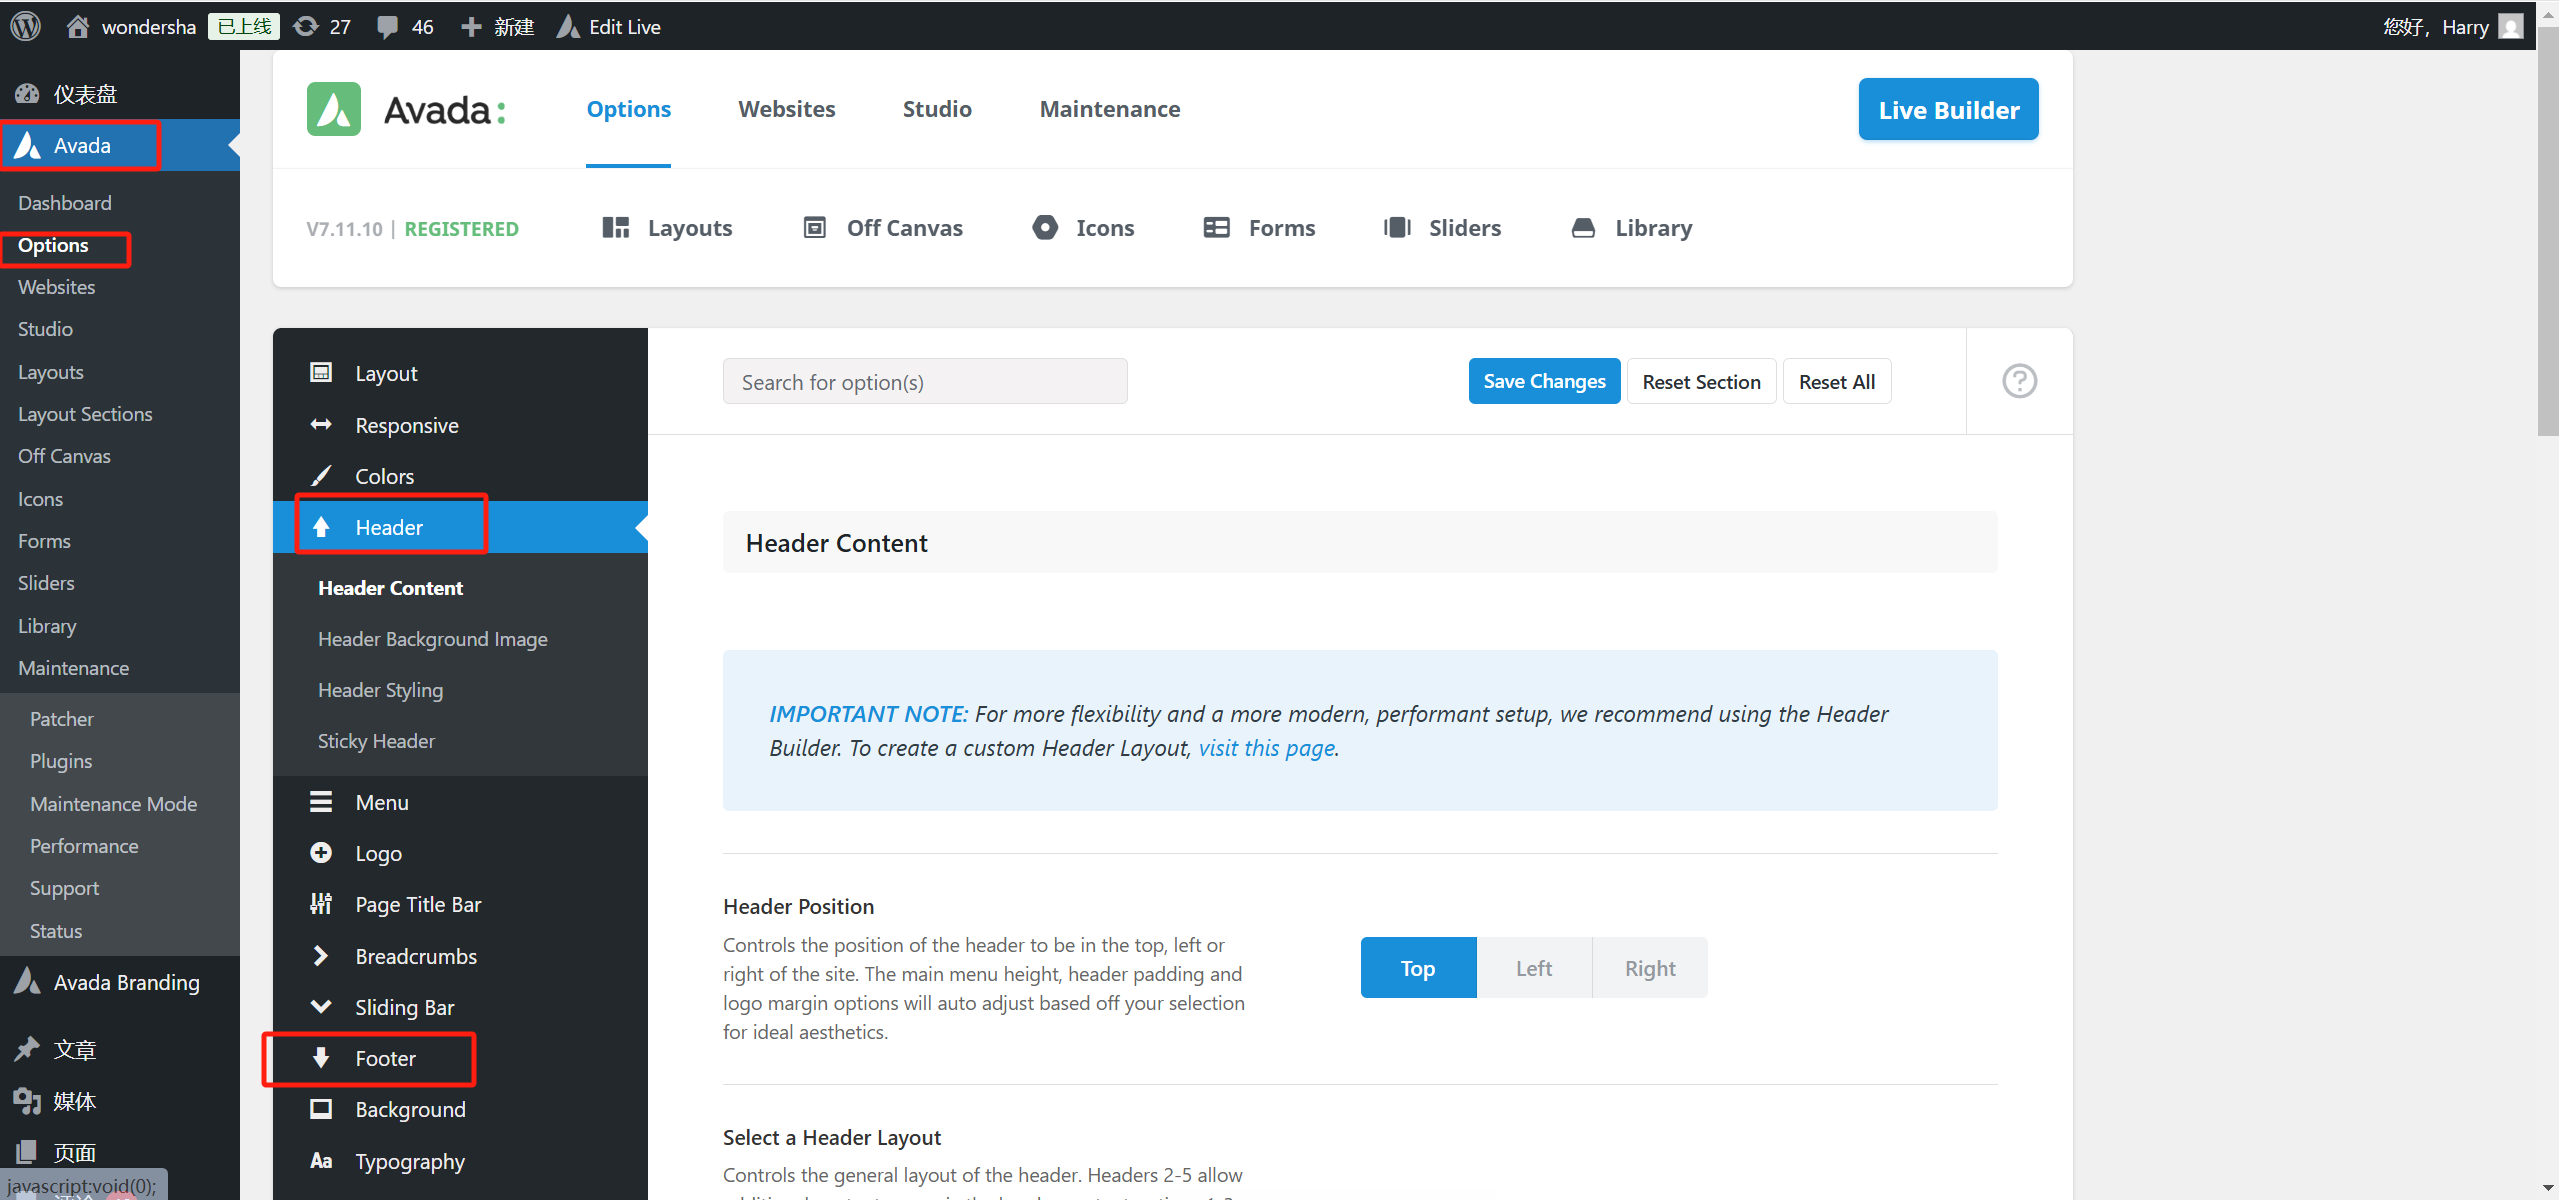This screenshot has height=1200, width=2559.
Task: Click the Sliders icon in top toolbar
Action: tap(1397, 228)
